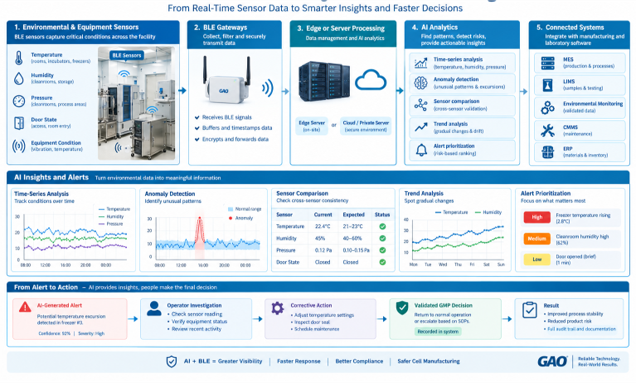Image resolution: width=636 pixels, height=383 pixels.
Task: Click the '40–60%' expected humidity cell
Action: (x=352, y=239)
